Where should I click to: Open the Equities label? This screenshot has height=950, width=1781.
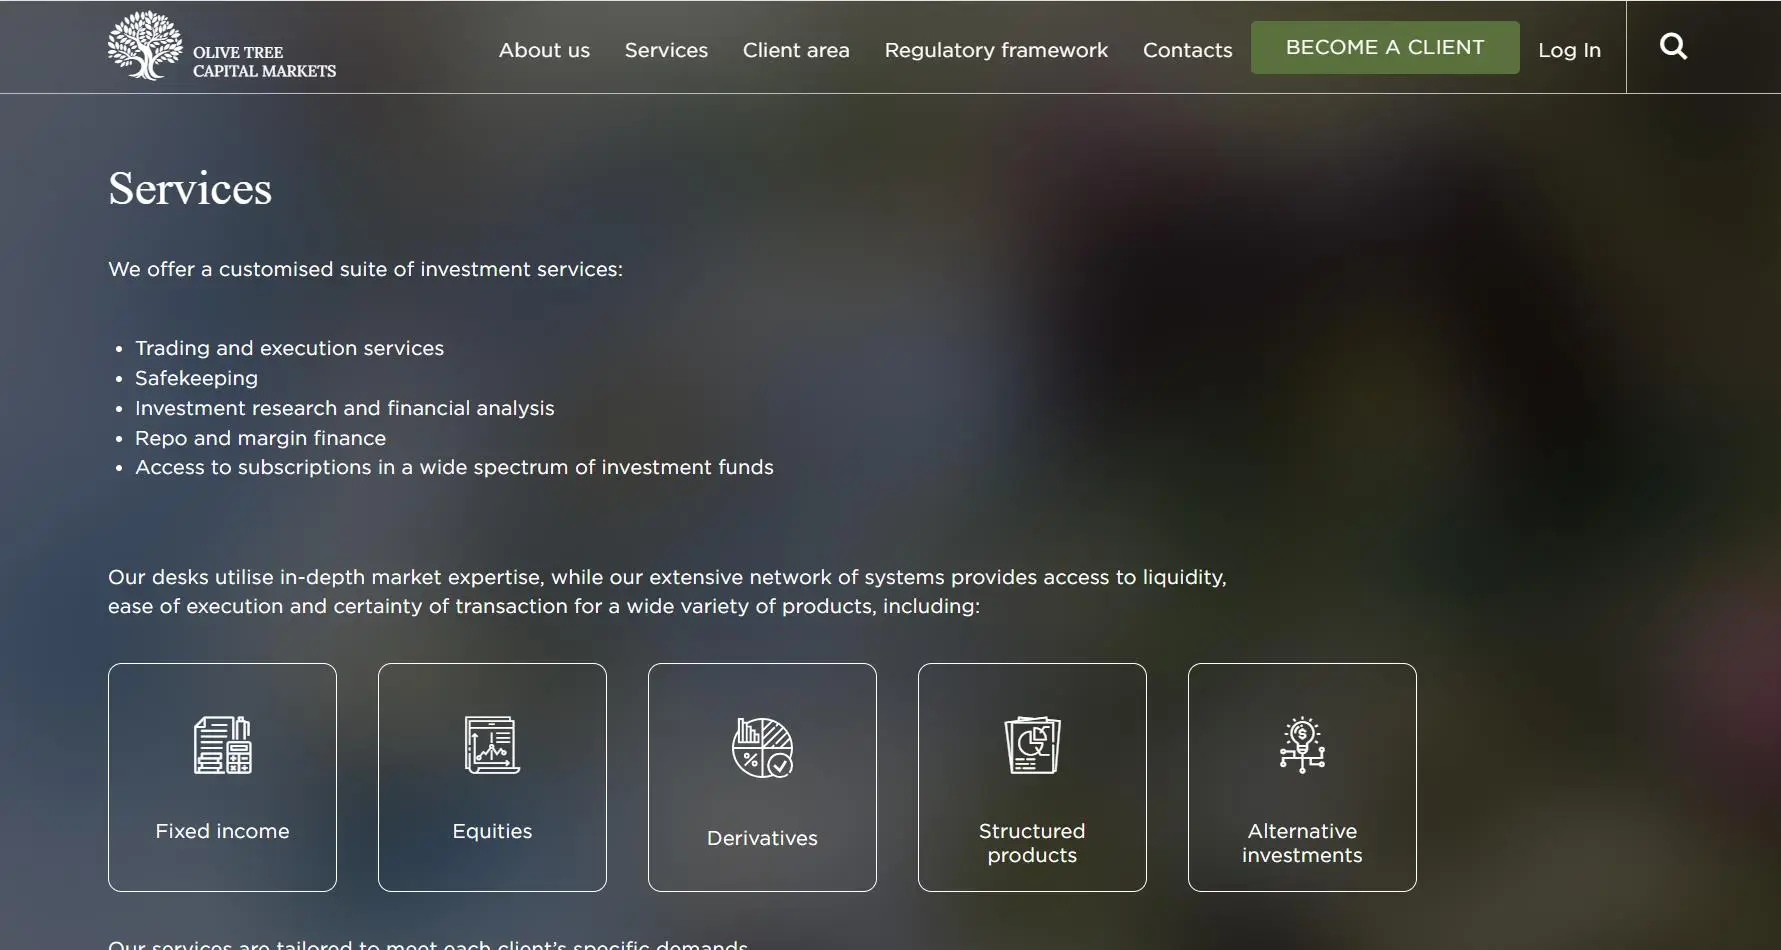click(492, 831)
